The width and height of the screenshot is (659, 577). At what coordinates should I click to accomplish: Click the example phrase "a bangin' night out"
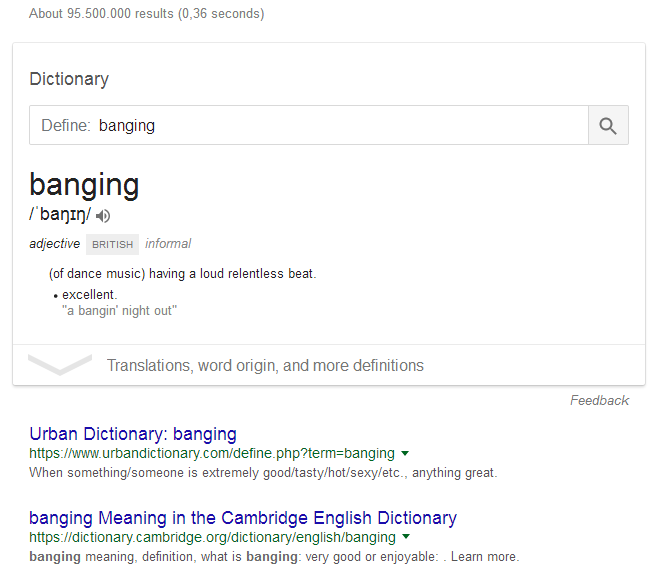119,311
